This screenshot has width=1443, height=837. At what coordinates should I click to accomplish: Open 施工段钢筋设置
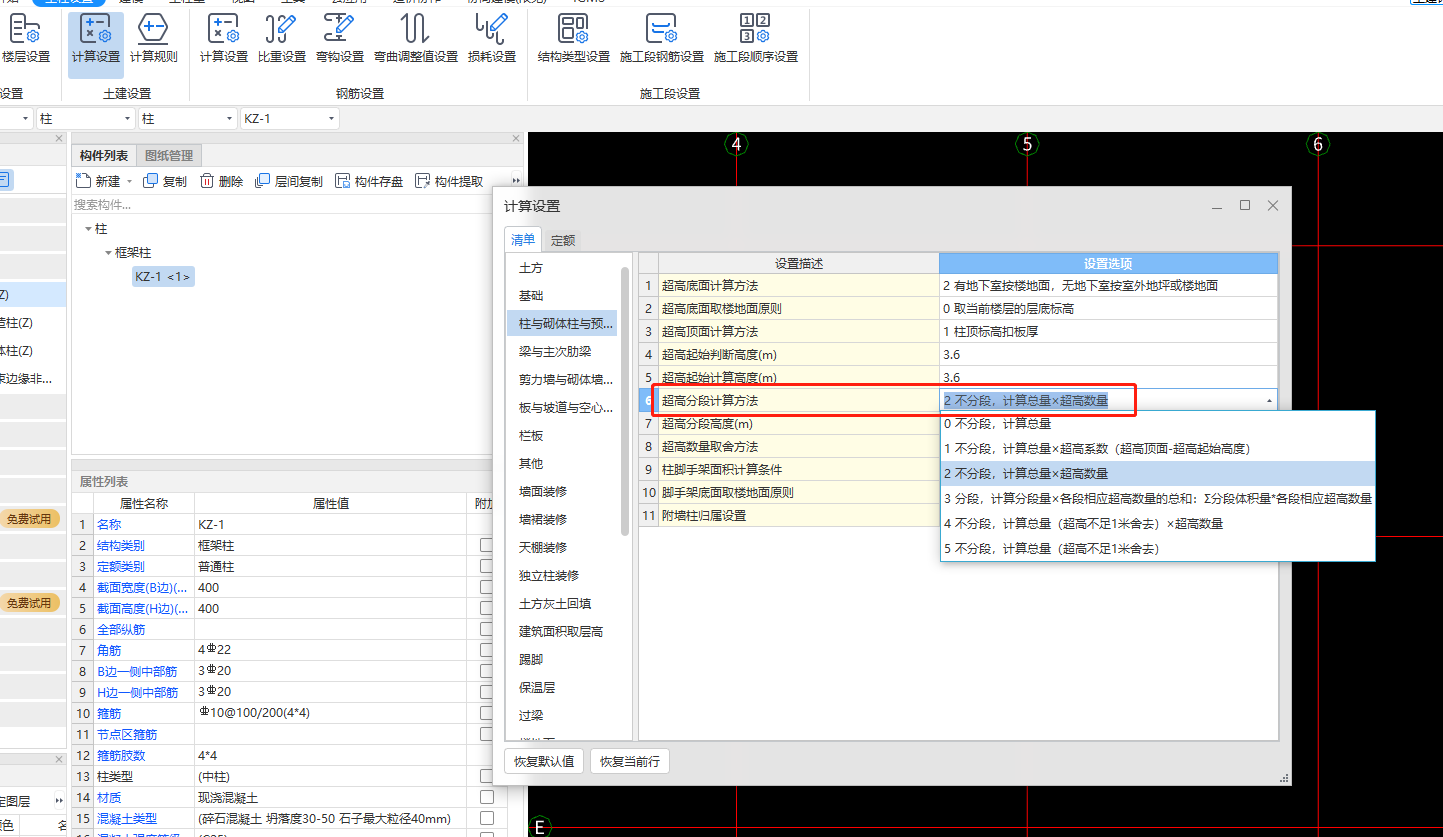tap(662, 40)
